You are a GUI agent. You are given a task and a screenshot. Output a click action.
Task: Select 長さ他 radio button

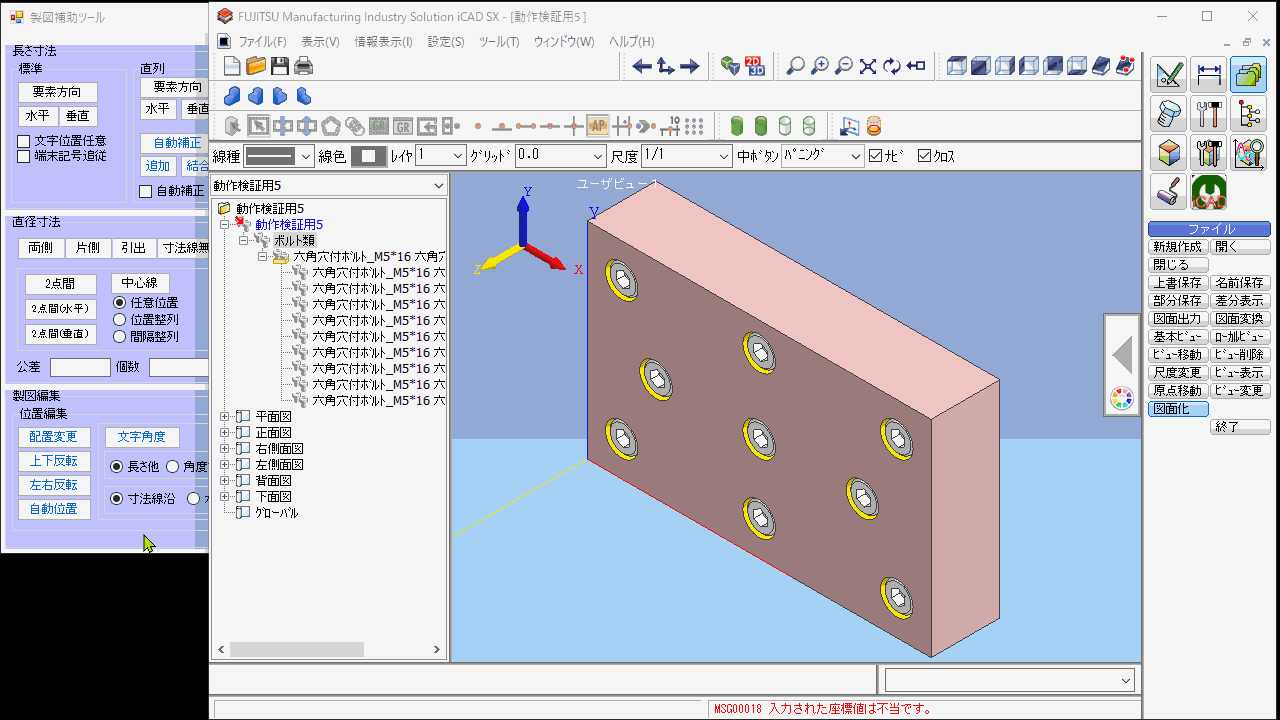coord(117,467)
